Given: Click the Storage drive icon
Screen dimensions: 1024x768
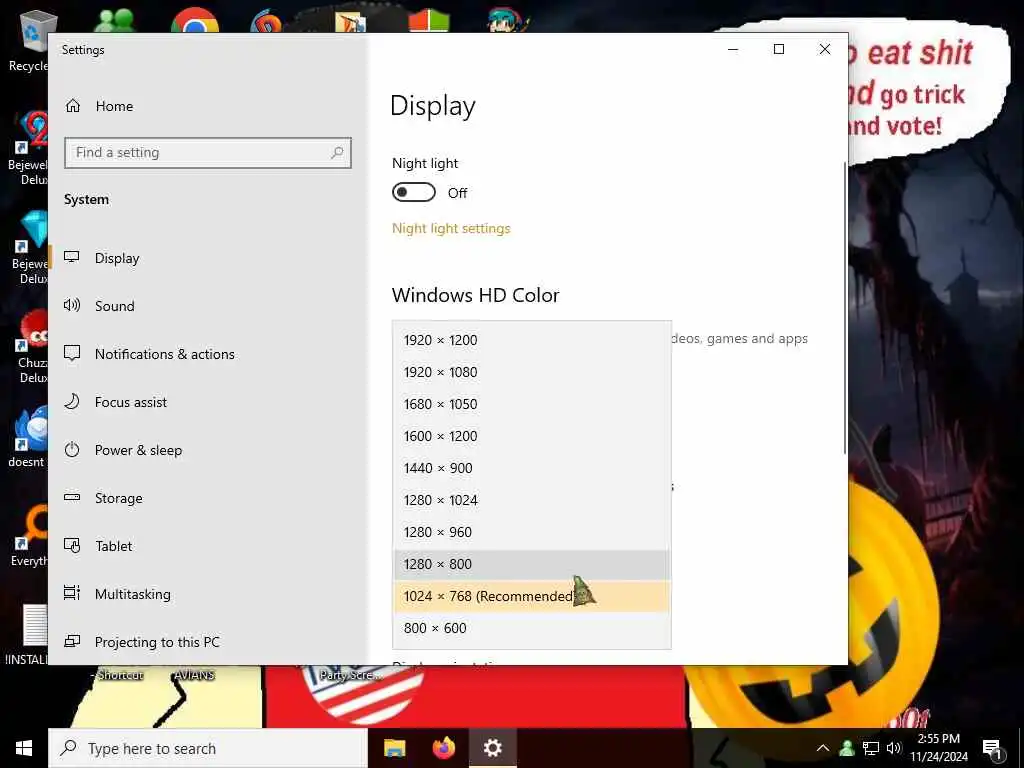Looking at the screenshot, I should 72,497.
